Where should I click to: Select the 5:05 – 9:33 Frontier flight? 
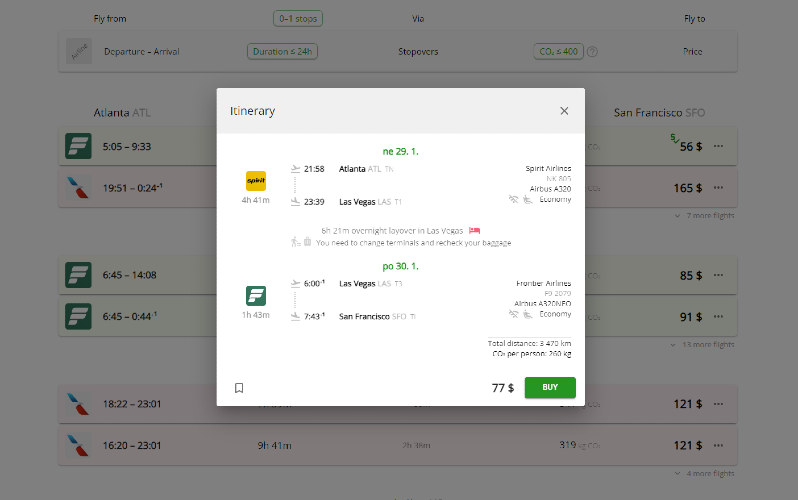click(397, 146)
